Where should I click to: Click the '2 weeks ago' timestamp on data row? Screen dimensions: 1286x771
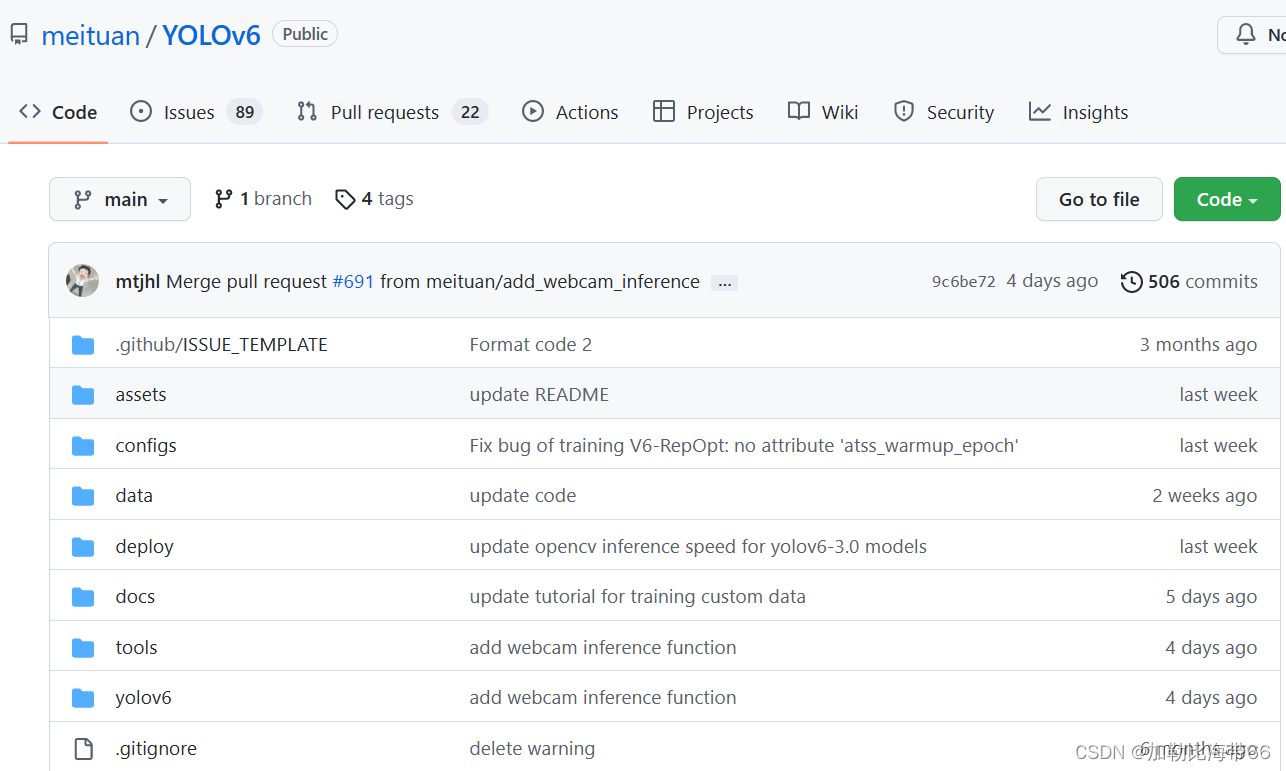coord(1204,496)
